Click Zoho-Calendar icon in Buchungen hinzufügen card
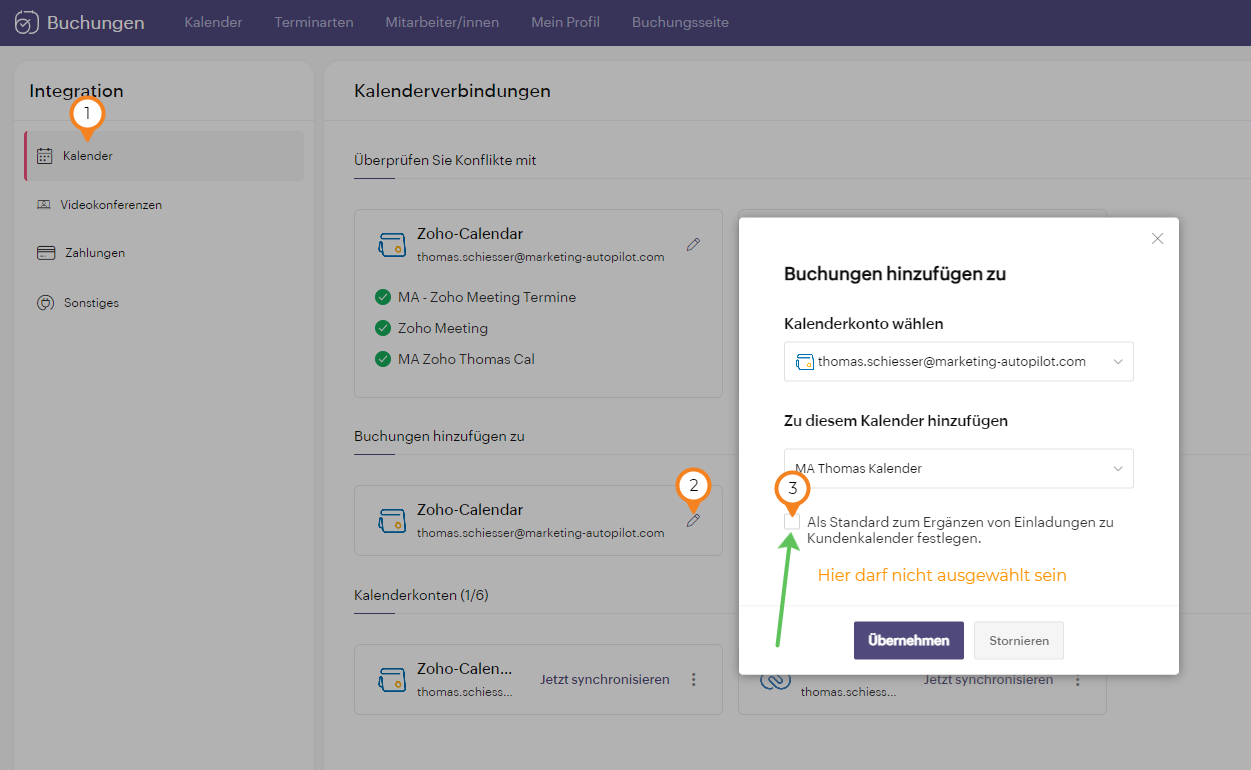Image resolution: width=1251 pixels, height=770 pixels. pos(391,521)
